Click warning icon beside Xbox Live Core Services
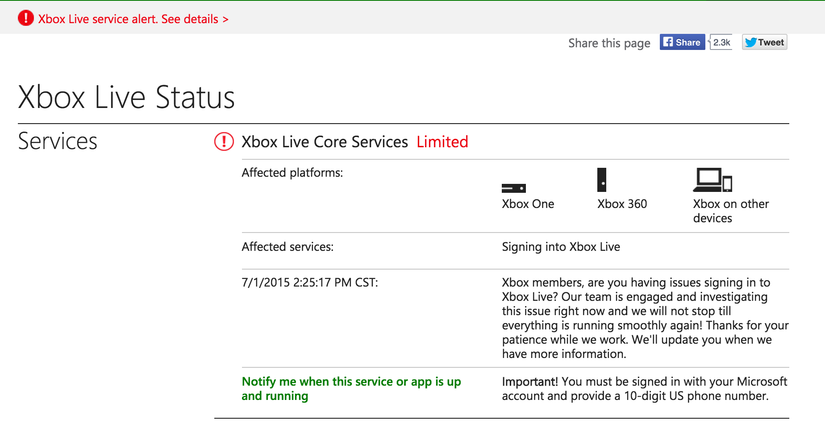 (x=224, y=142)
